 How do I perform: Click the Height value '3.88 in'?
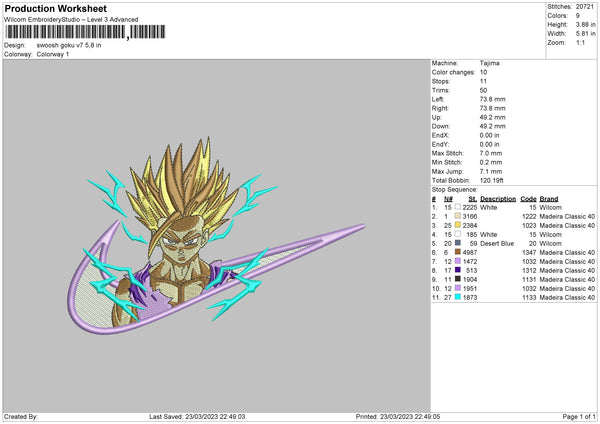tap(585, 24)
